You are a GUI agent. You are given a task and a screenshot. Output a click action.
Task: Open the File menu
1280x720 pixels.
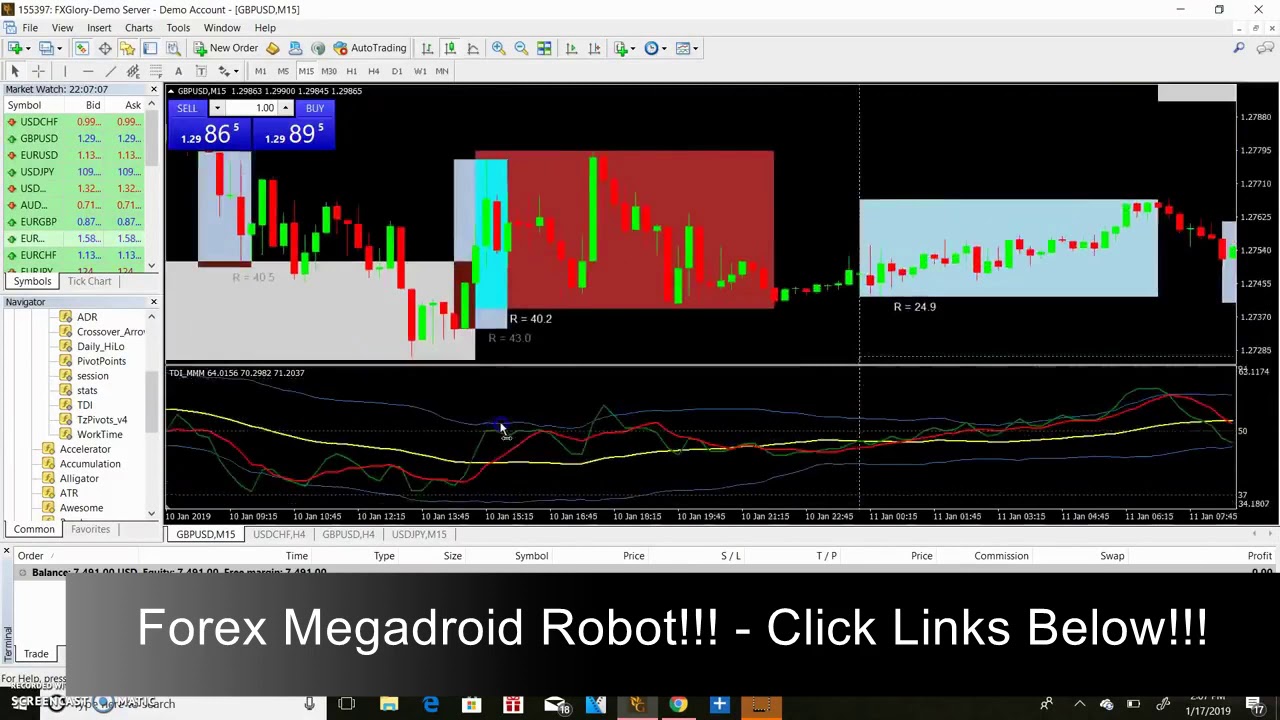pos(30,28)
